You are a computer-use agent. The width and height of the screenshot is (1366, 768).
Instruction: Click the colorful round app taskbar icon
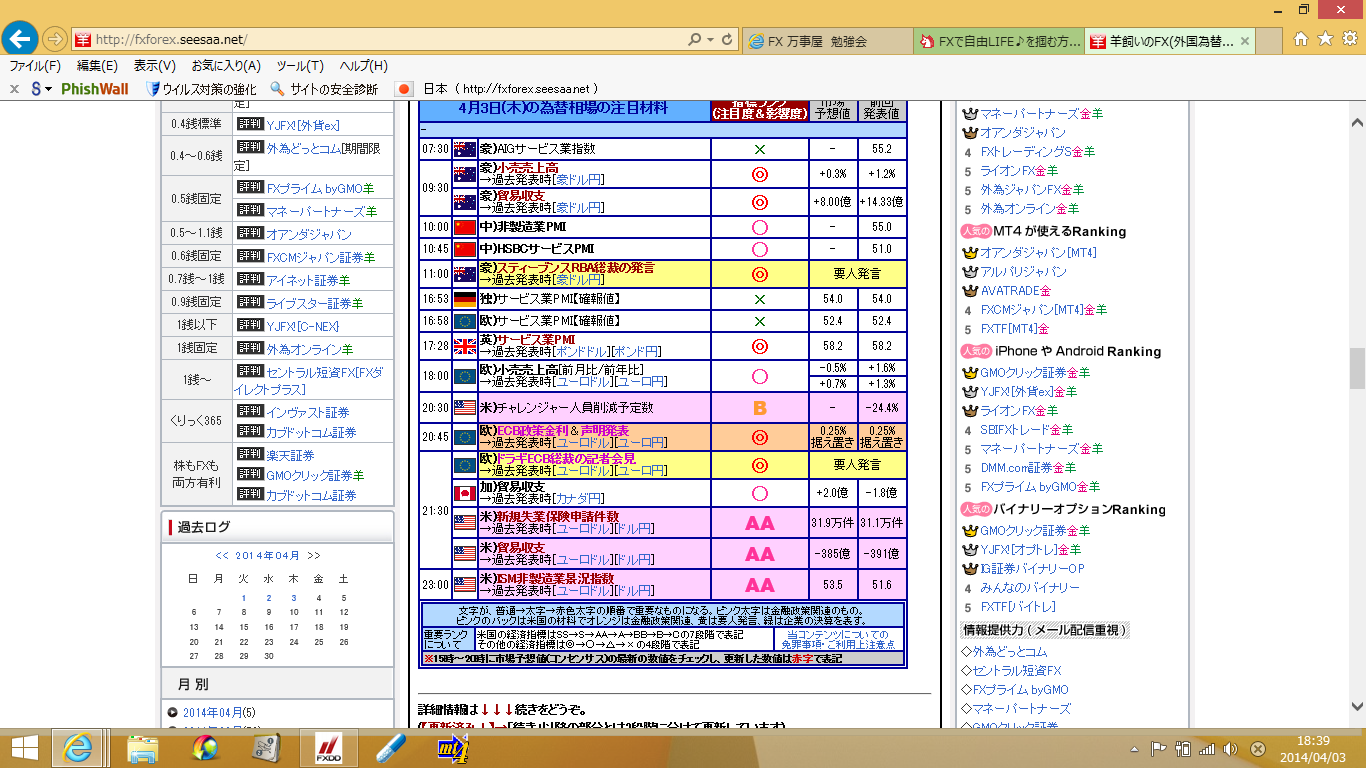205,748
